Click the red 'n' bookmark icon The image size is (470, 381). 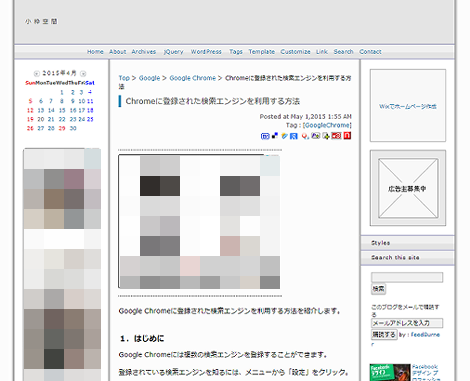tap(347, 136)
